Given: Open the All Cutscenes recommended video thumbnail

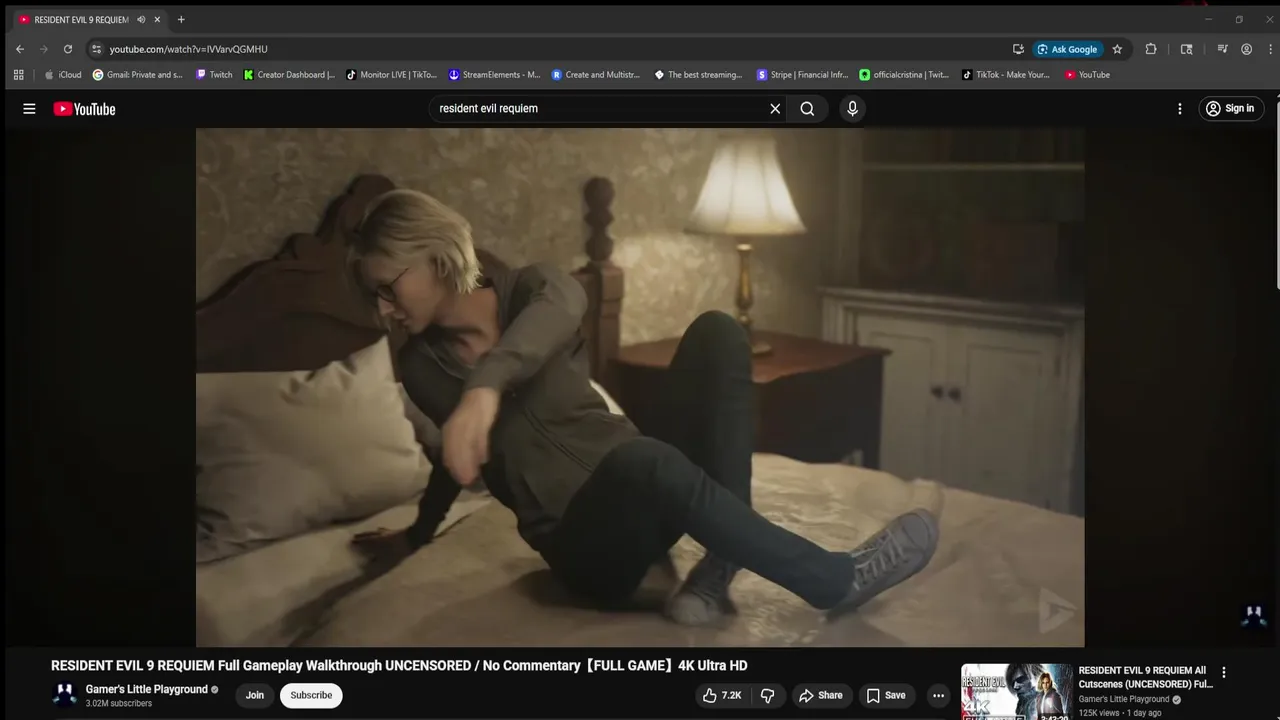Looking at the screenshot, I should pyautogui.click(x=1016, y=692).
